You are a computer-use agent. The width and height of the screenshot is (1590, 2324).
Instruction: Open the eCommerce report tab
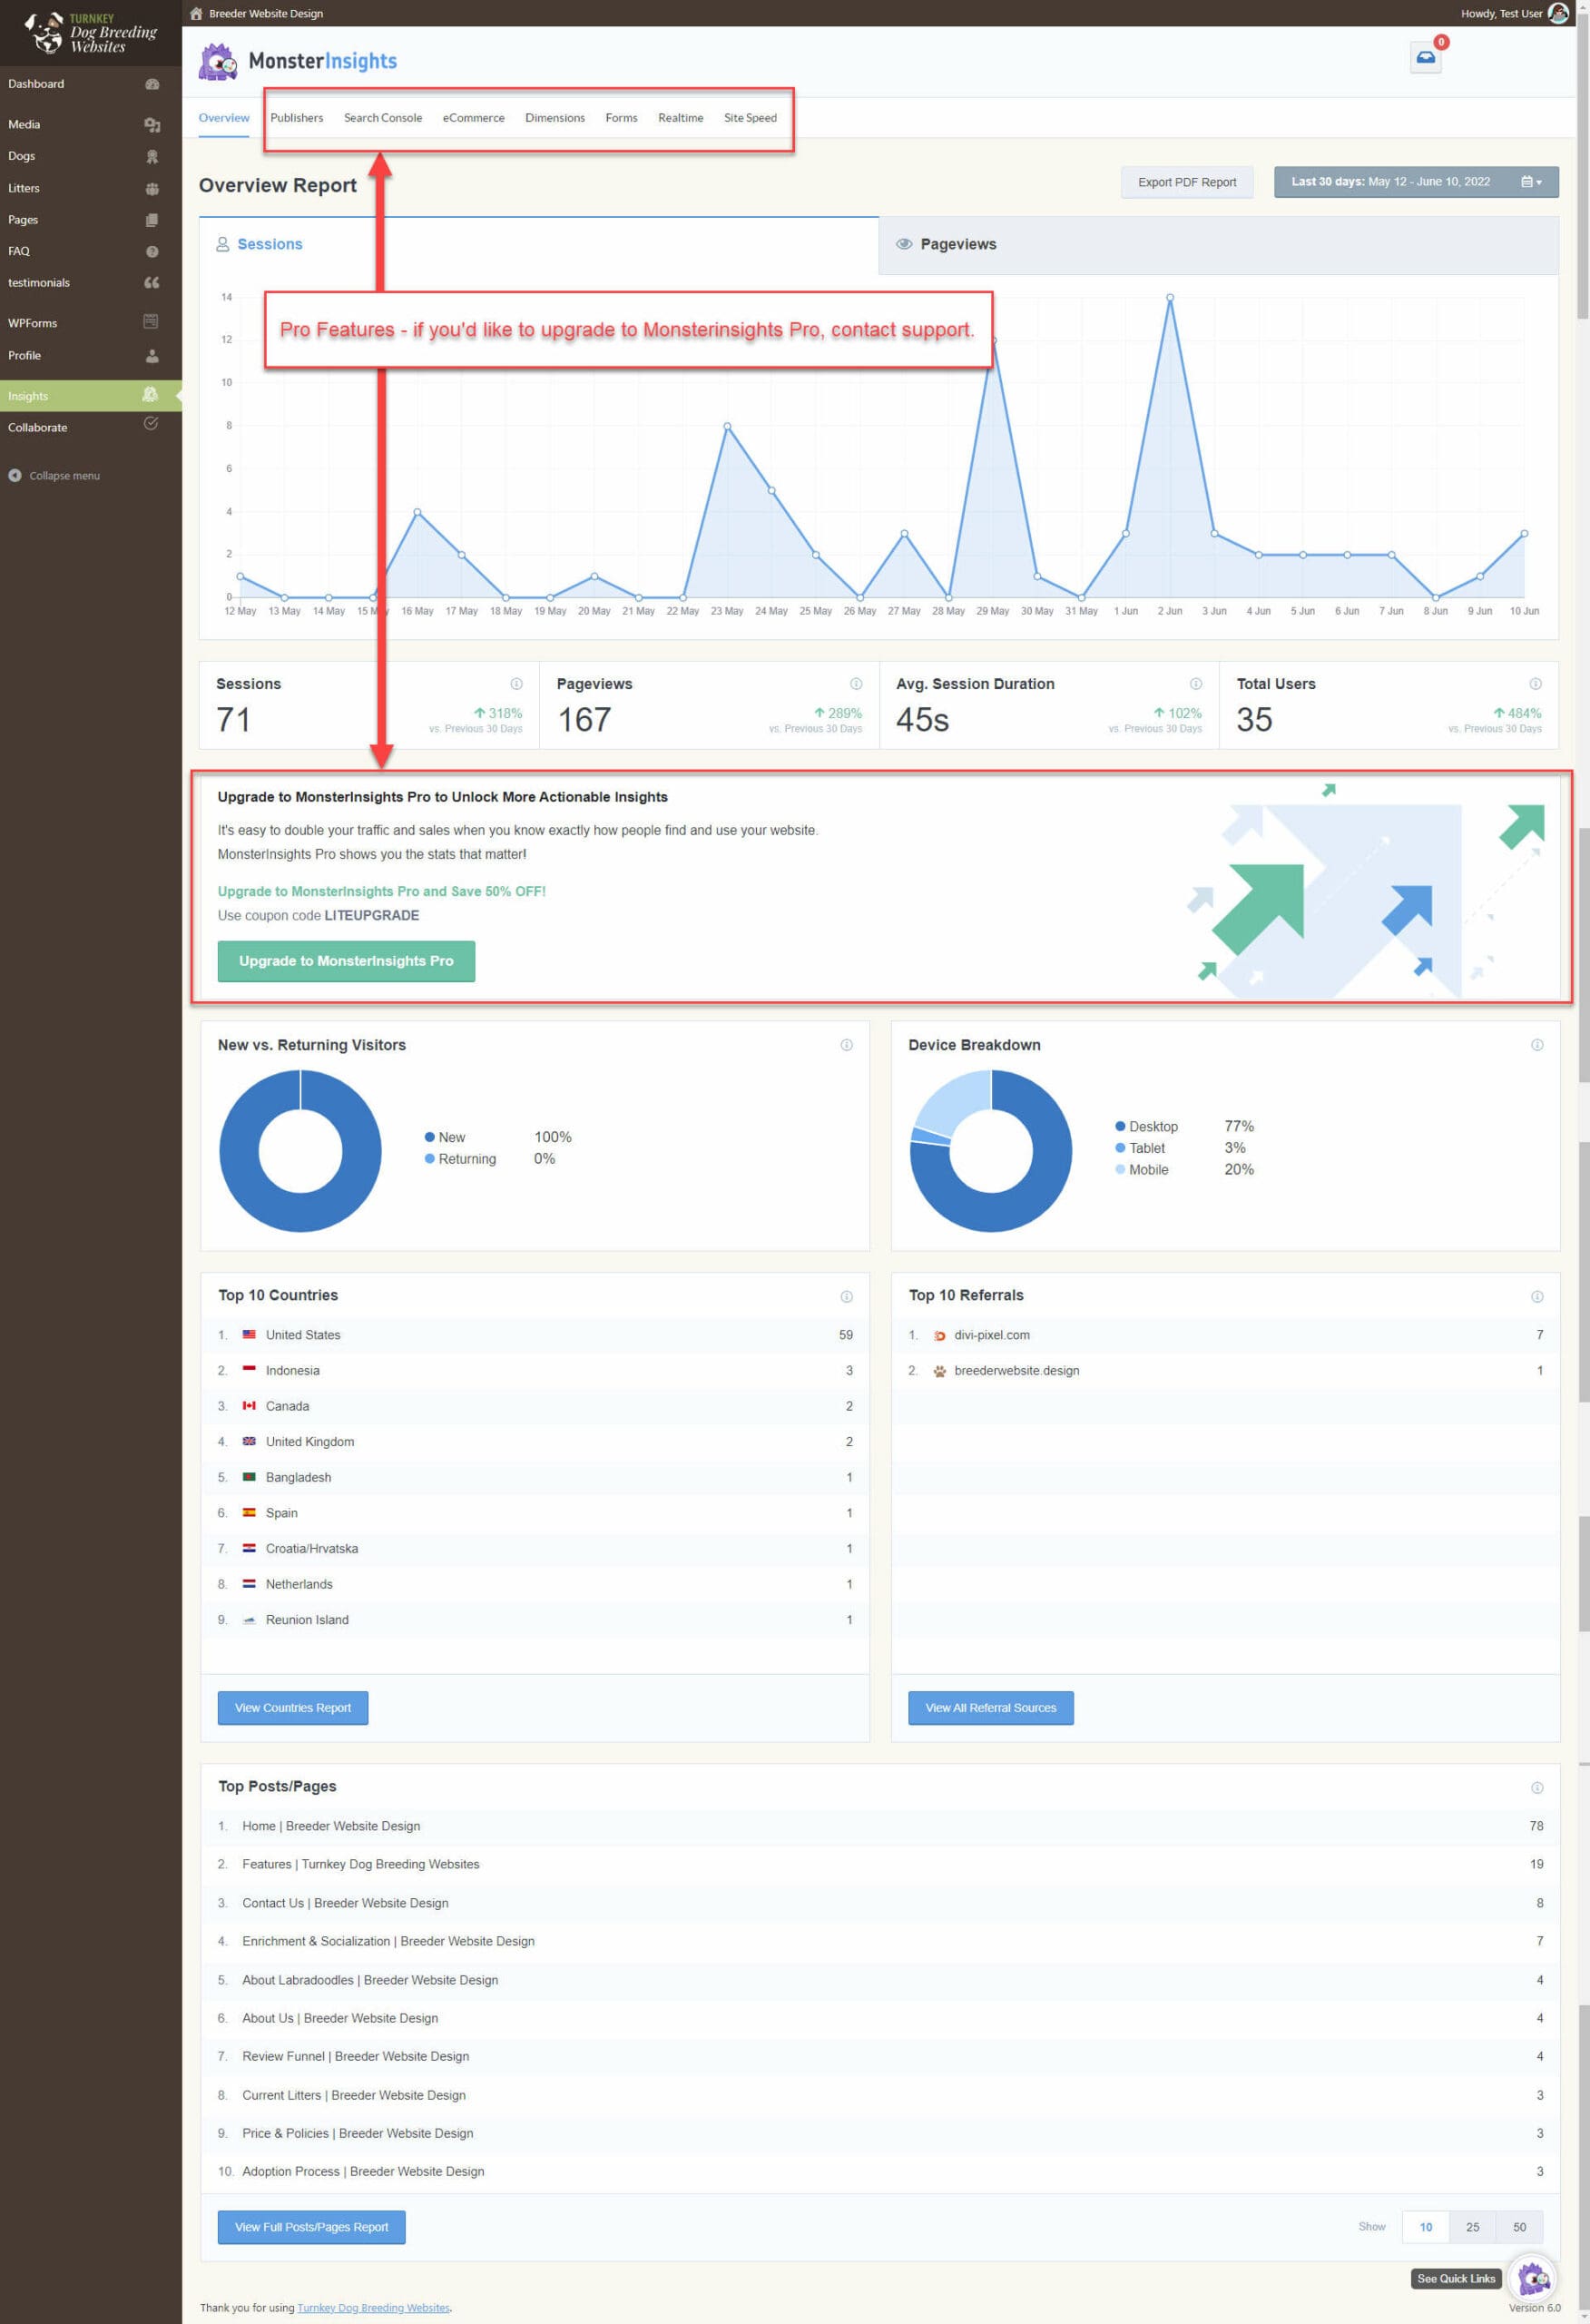pyautogui.click(x=472, y=117)
